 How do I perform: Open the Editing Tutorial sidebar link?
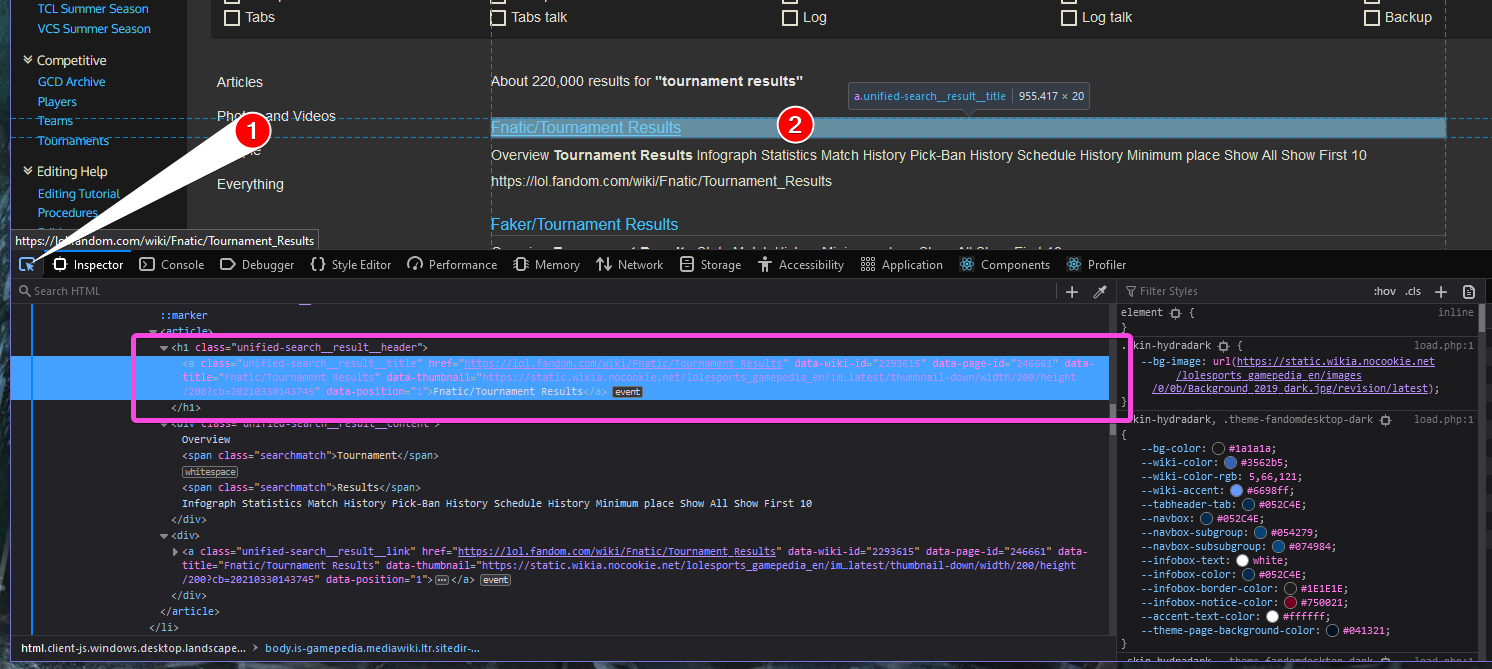pos(78,194)
